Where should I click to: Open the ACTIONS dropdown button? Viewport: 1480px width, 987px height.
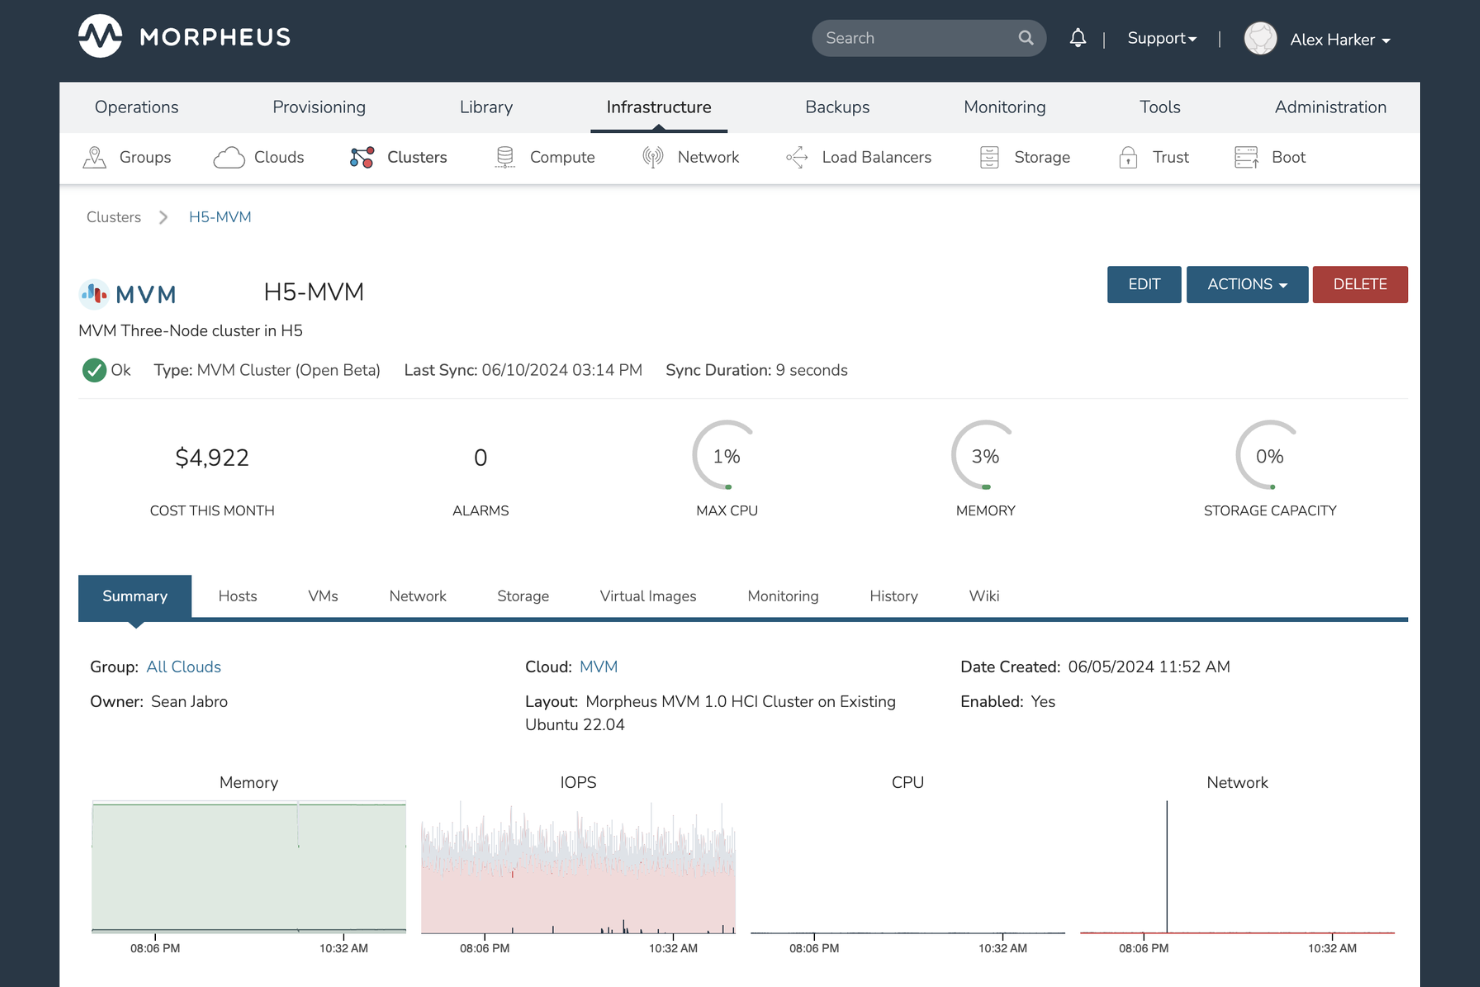coord(1247,284)
